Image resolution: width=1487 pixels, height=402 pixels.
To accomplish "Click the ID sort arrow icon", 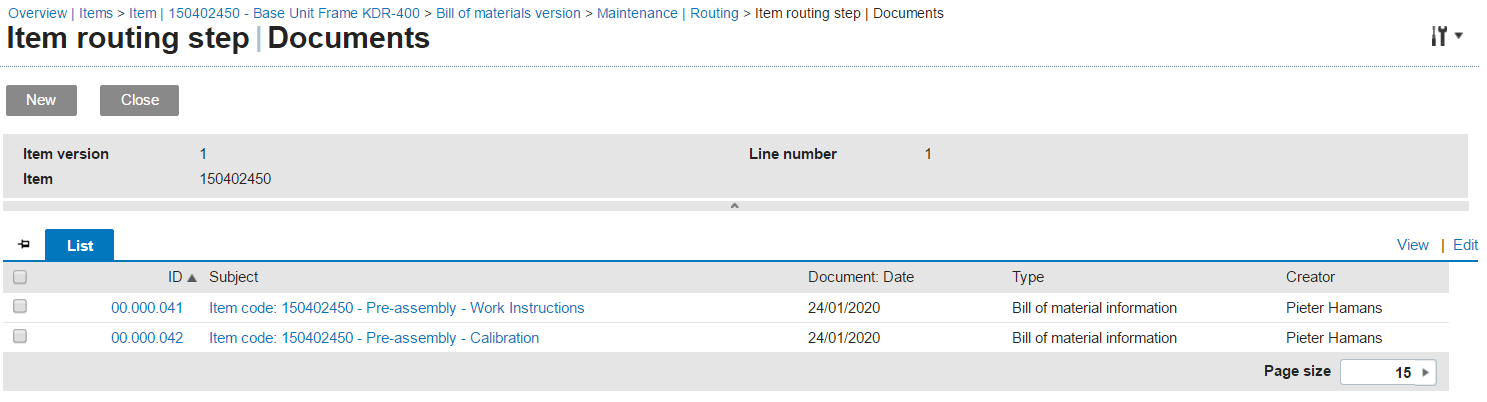I will [x=192, y=278].
